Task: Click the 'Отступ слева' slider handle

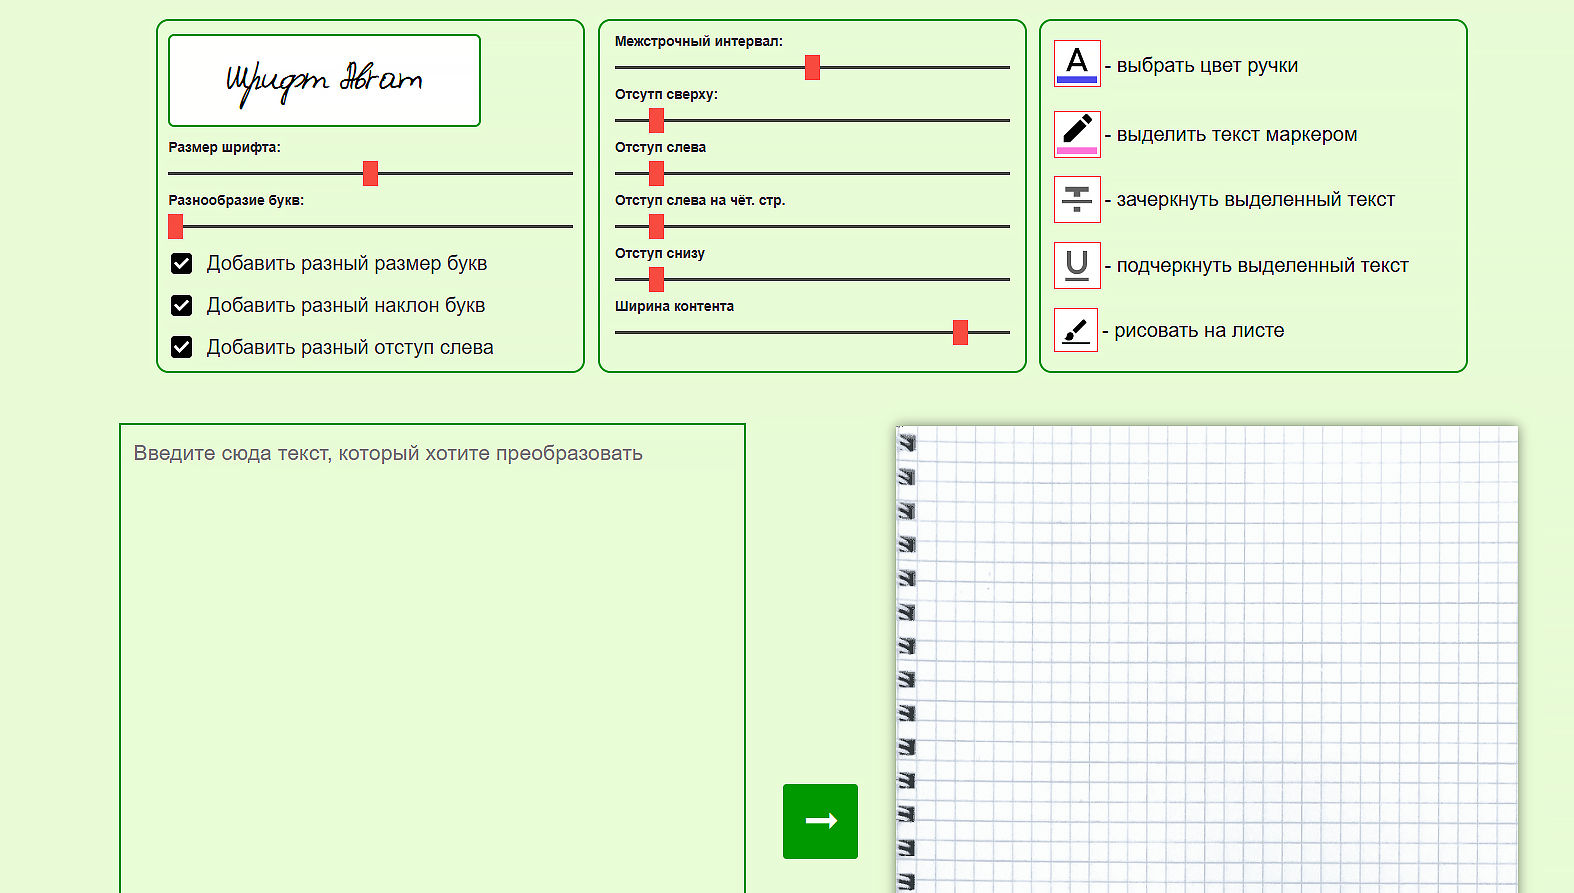Action: [656, 174]
